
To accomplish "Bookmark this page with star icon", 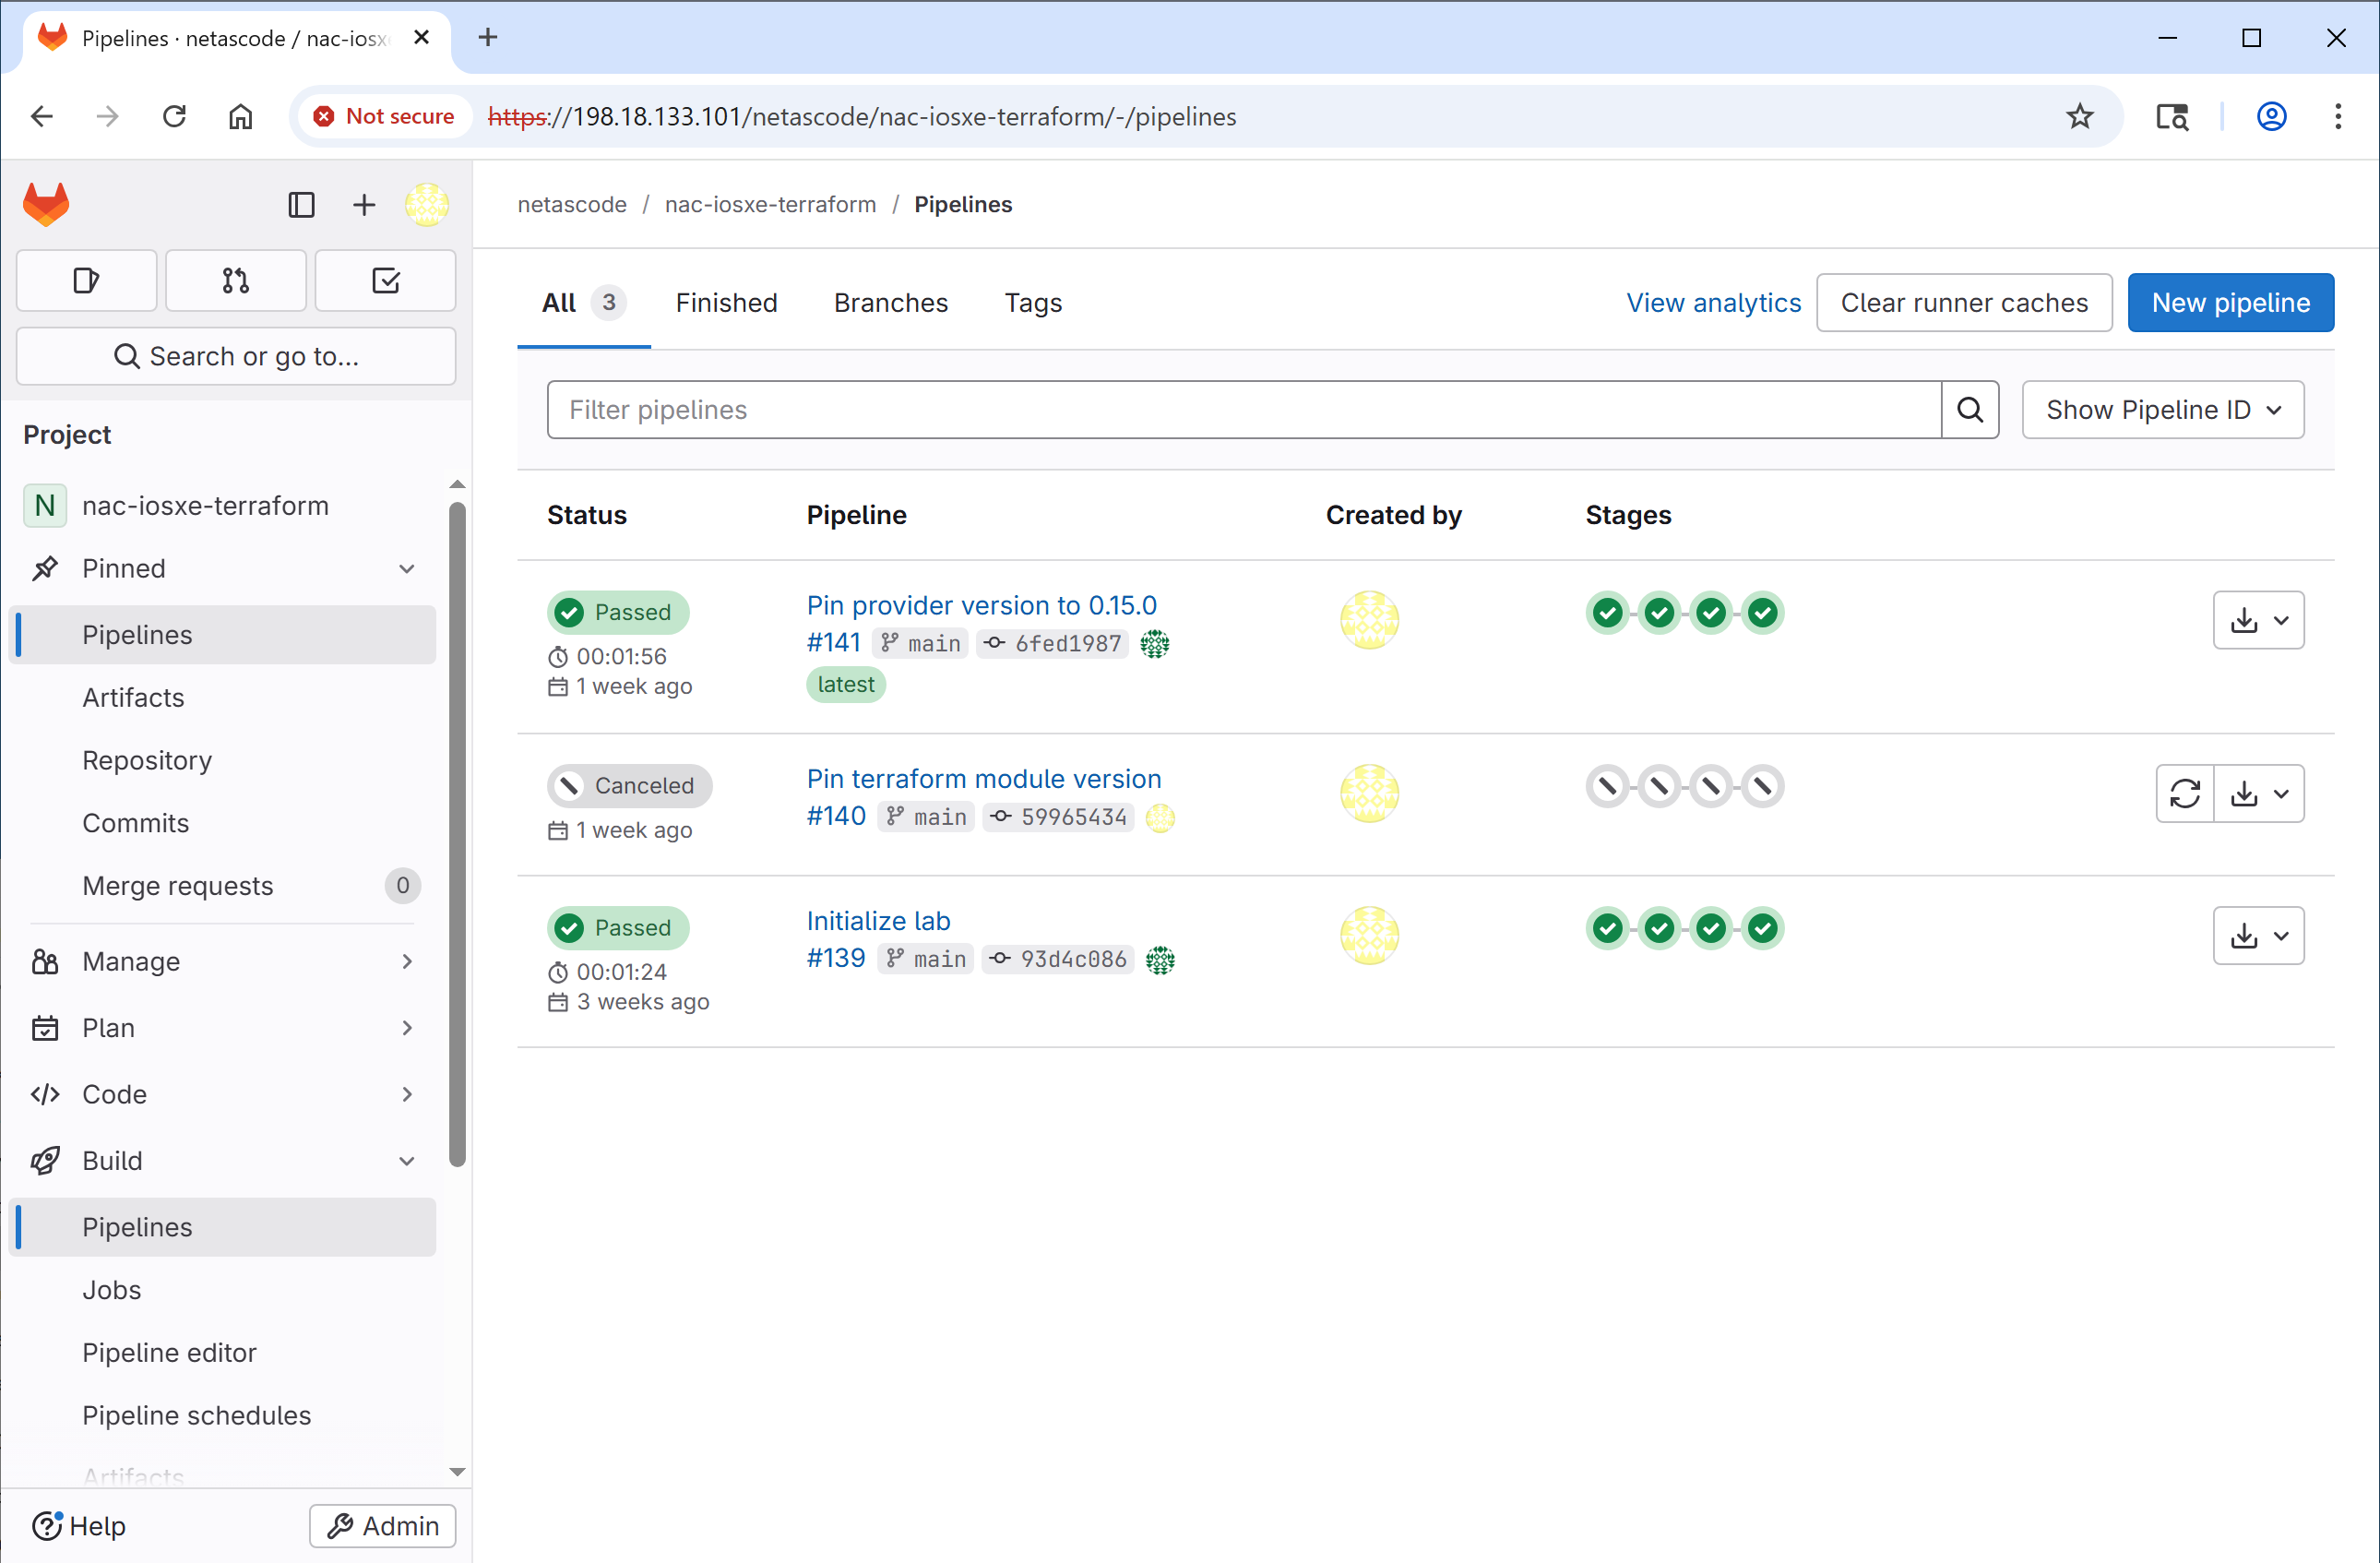I will [2079, 117].
